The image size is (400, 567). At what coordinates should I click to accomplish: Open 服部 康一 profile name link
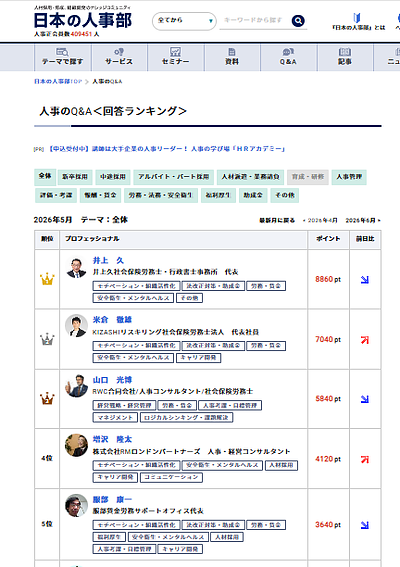[112, 499]
